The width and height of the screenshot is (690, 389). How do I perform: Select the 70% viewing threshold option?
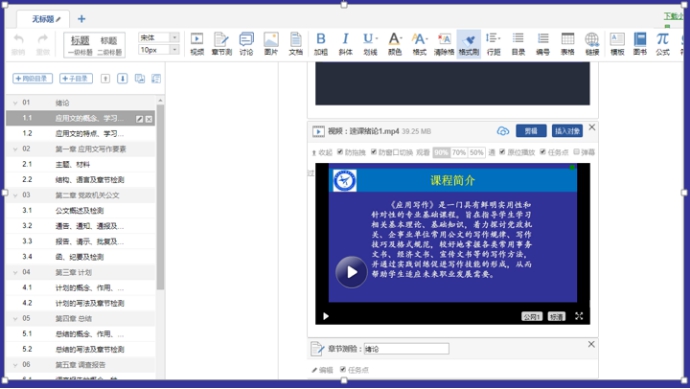(x=459, y=152)
